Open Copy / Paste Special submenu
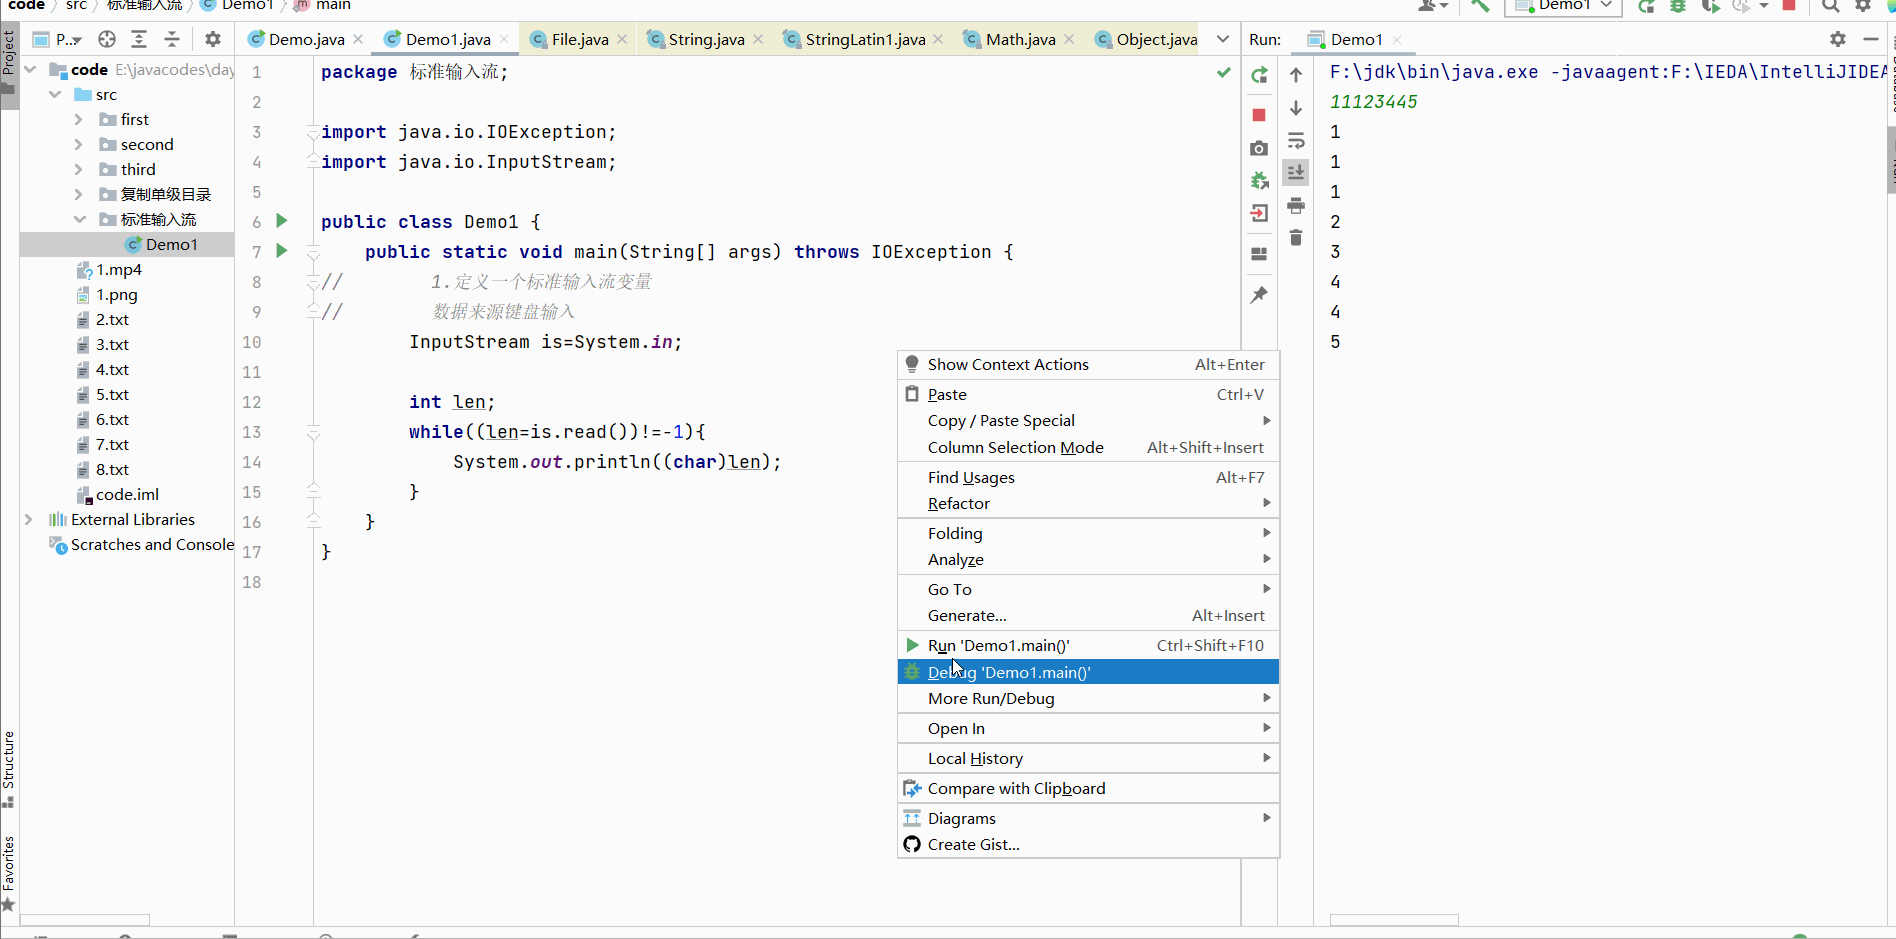The image size is (1896, 939). click(1088, 421)
